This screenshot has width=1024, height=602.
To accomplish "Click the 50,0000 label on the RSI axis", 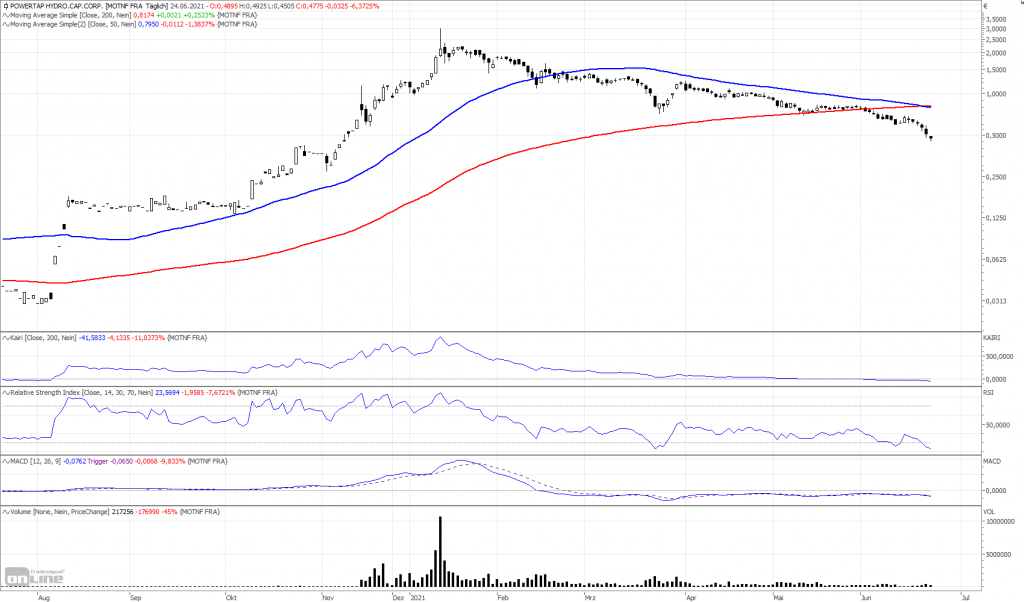I will (998, 425).
